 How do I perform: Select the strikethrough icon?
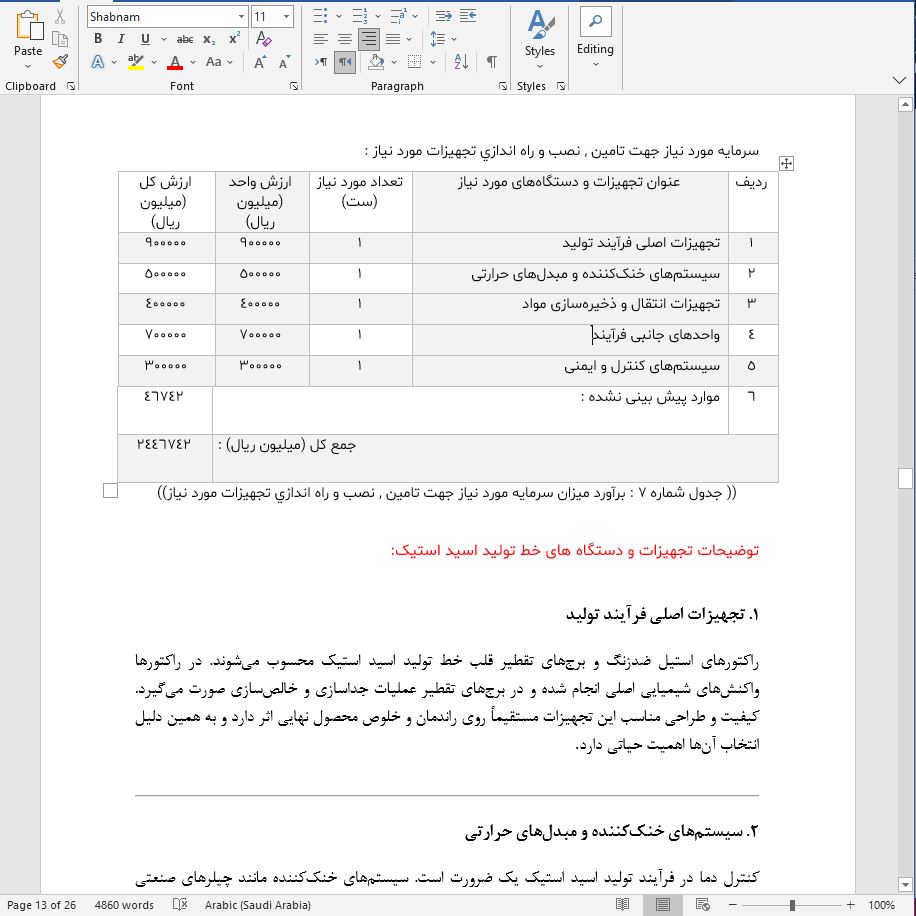click(185, 39)
